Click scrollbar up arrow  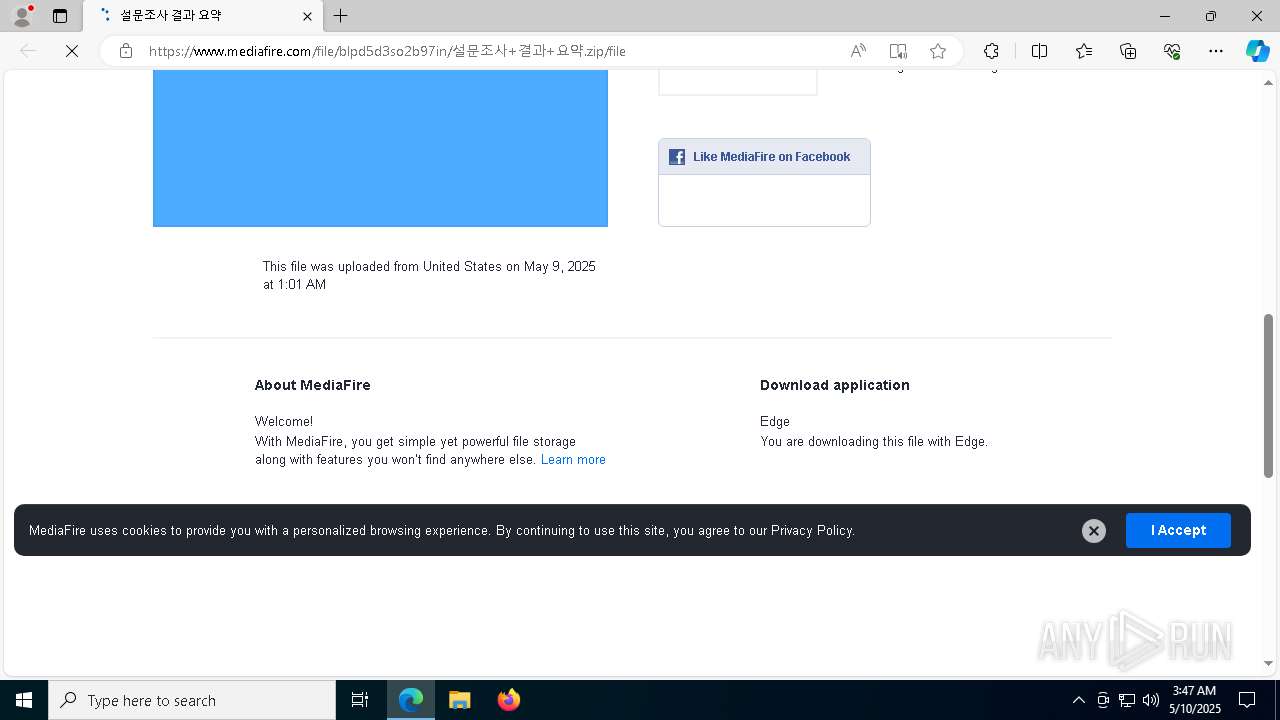point(1269,82)
